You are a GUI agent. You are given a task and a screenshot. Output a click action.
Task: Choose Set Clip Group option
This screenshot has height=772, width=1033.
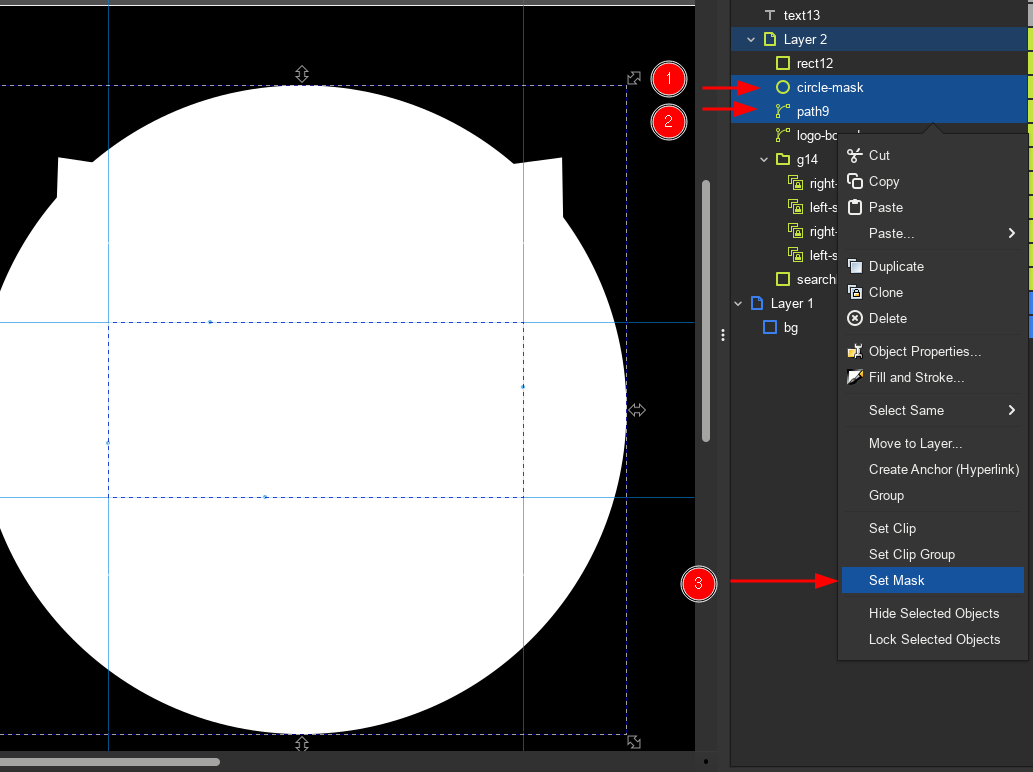click(932, 555)
